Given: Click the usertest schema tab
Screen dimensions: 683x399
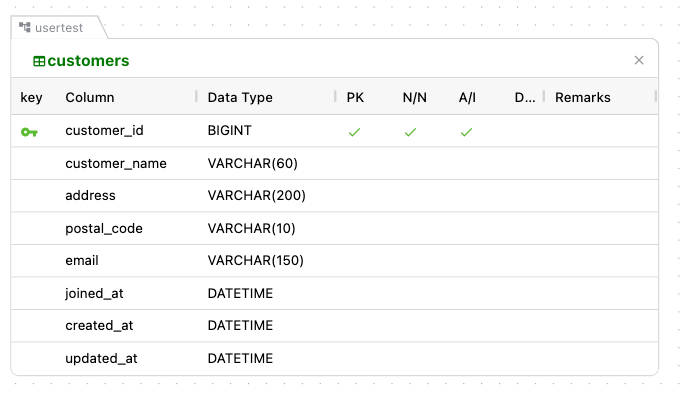Looking at the screenshot, I should coord(58,28).
